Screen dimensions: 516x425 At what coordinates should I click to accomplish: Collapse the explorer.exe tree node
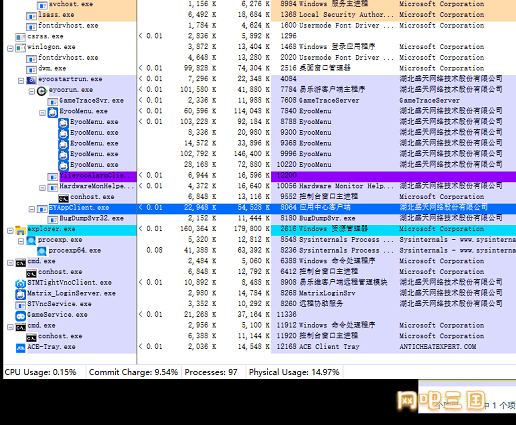click(10, 231)
